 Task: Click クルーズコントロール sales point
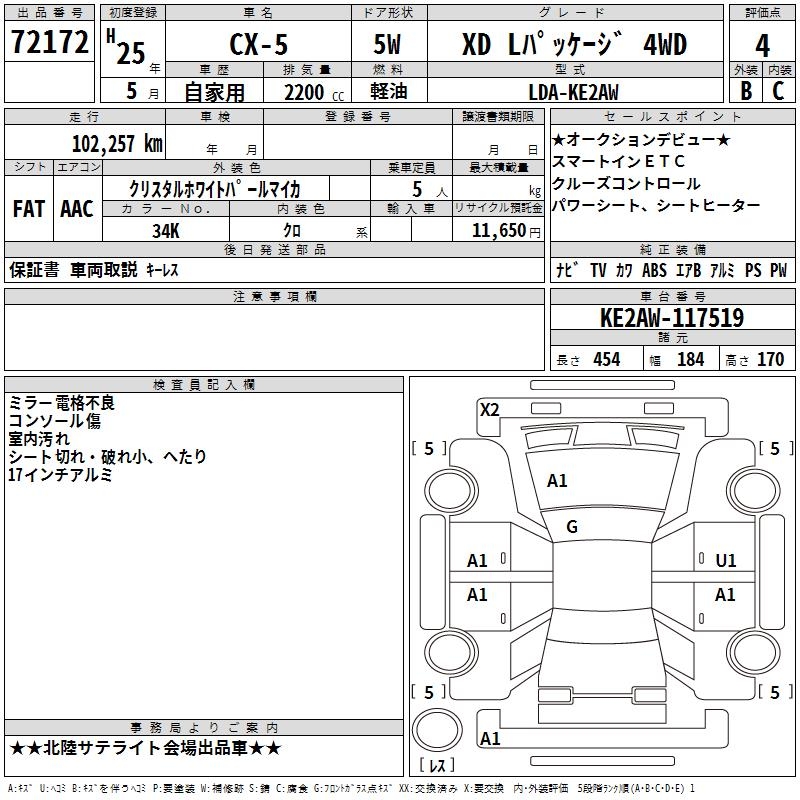[627, 183]
